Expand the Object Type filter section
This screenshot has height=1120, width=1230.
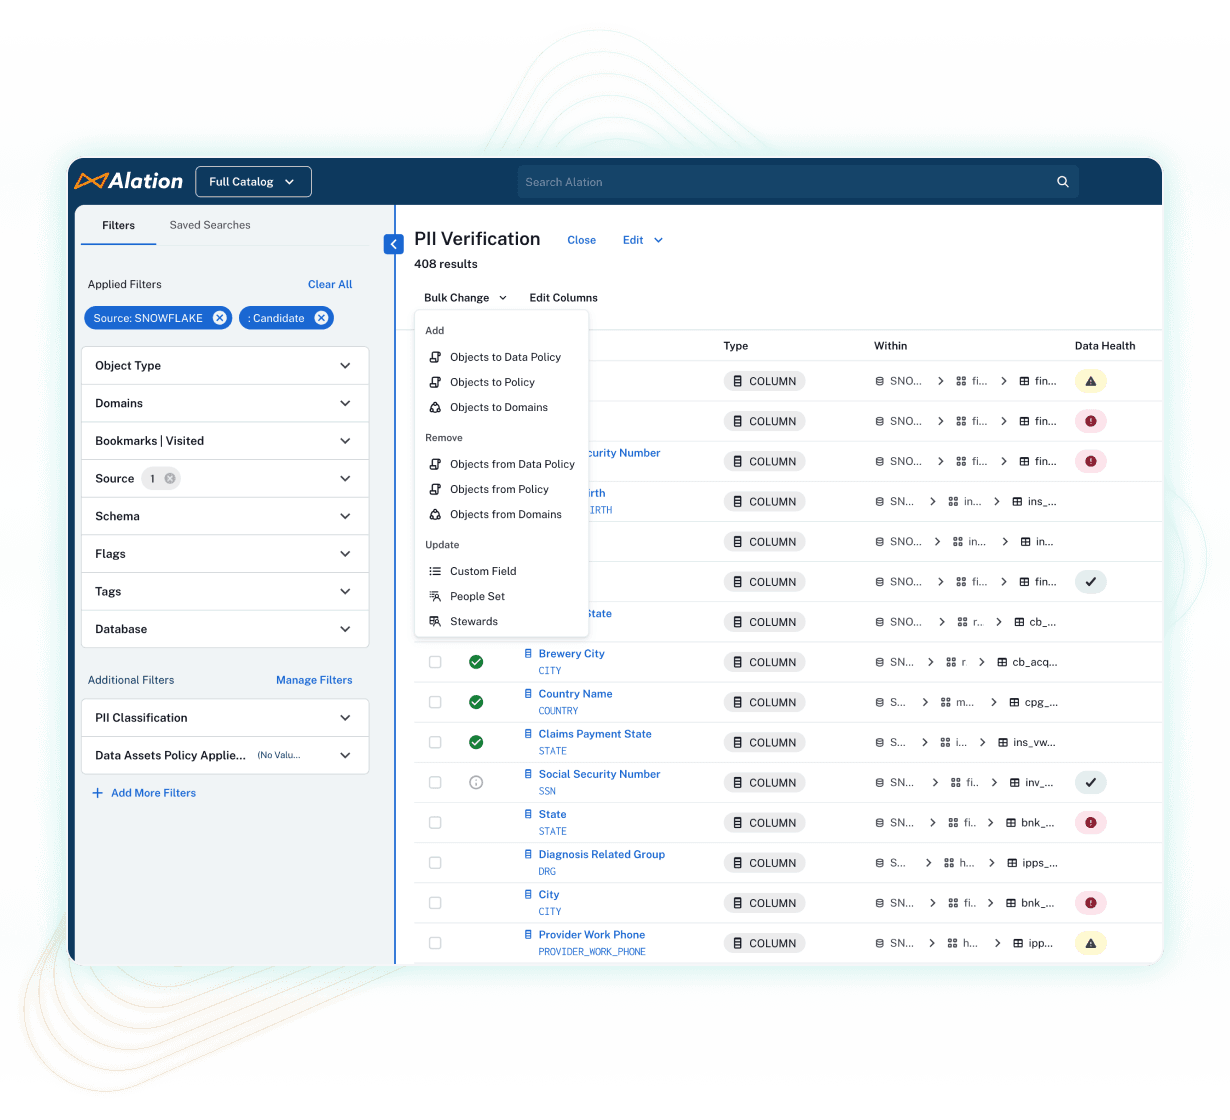pyautogui.click(x=345, y=365)
